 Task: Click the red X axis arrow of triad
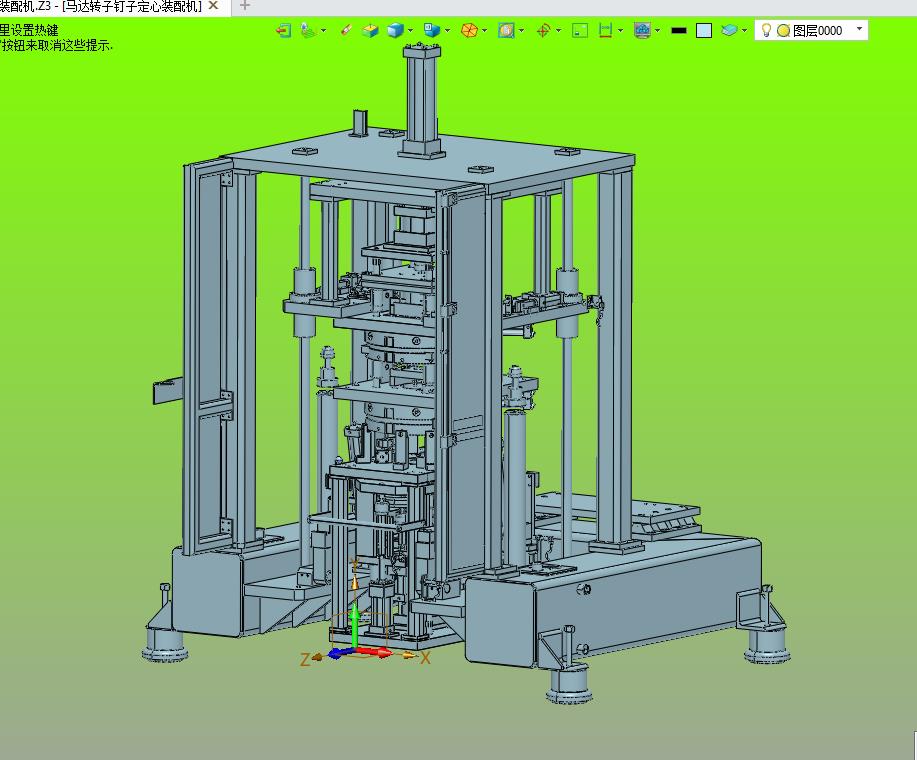point(374,651)
